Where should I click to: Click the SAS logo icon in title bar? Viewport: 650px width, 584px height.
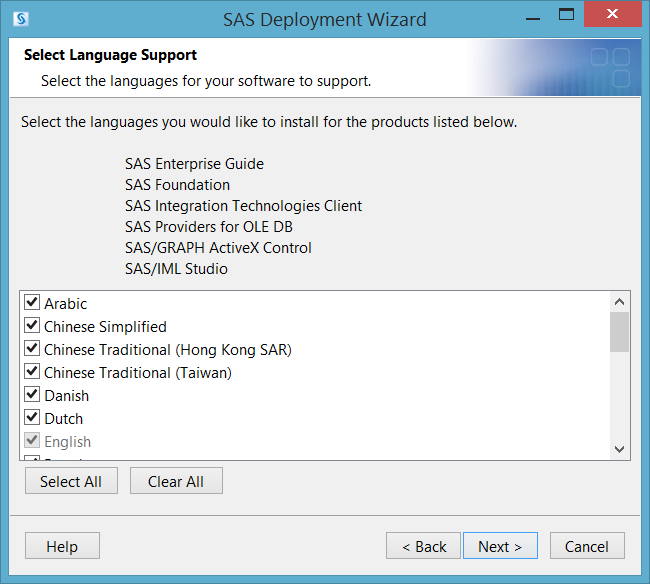coord(21,19)
